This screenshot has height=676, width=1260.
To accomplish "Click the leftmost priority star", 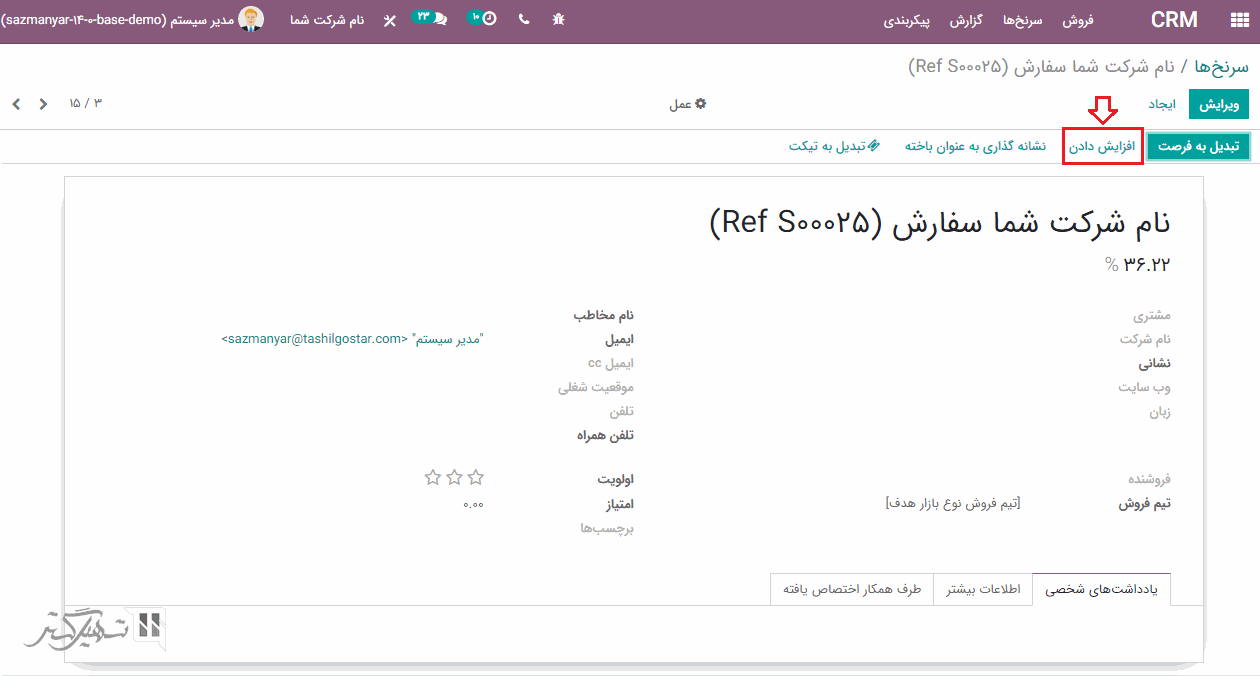I will [x=433, y=478].
